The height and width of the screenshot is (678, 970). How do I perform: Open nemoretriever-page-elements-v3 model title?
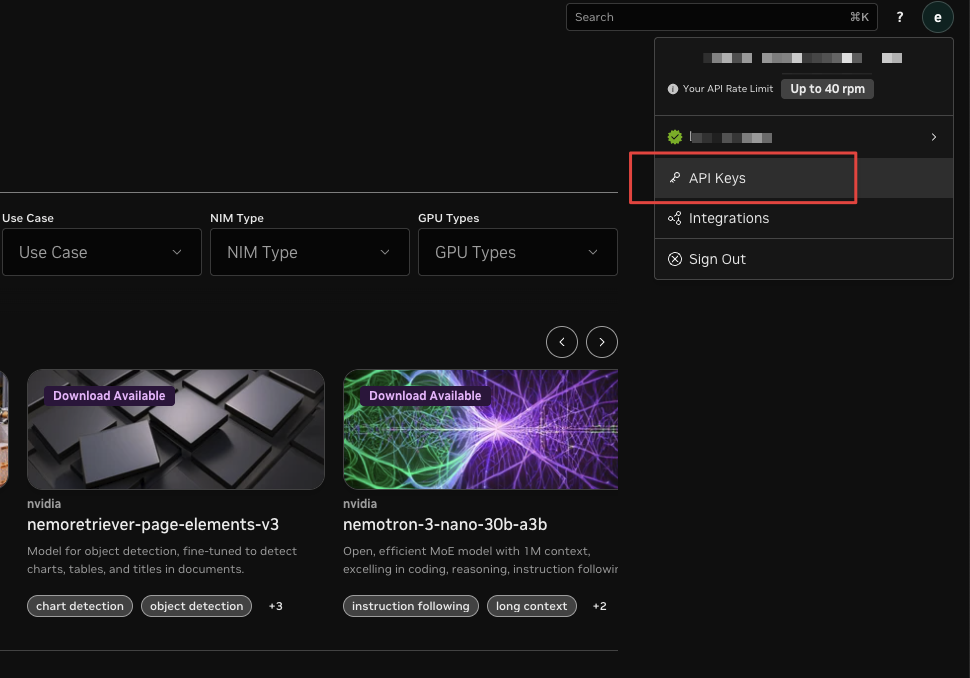153,525
